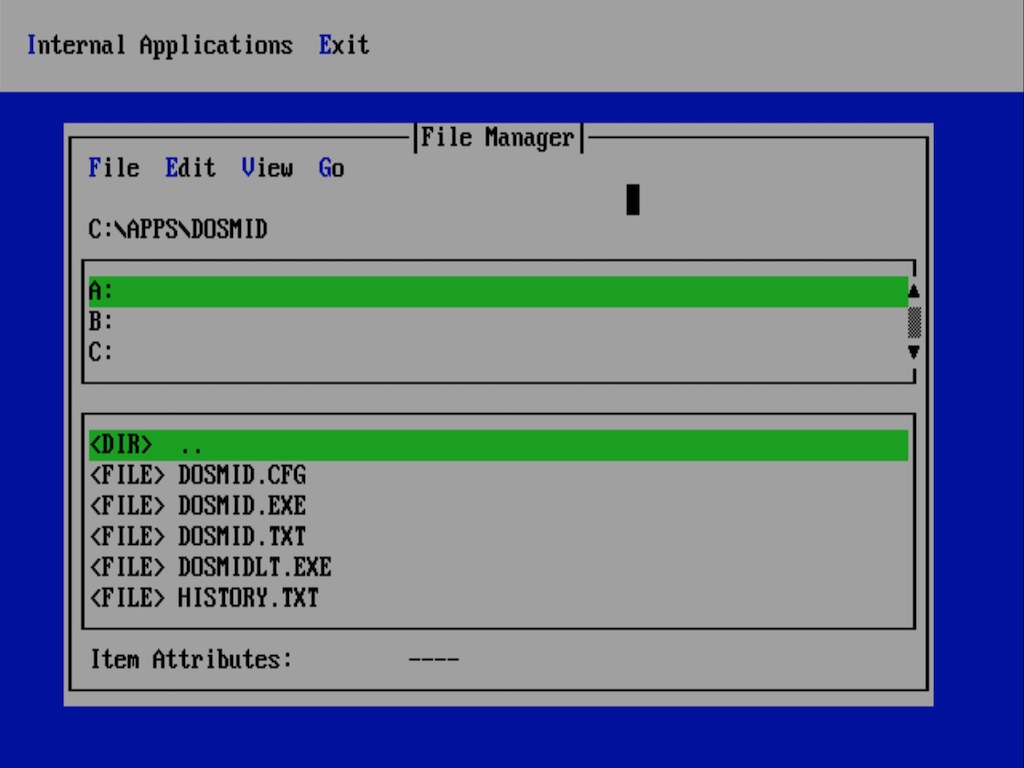Open the Go menu in File Manager
The image size is (1024, 768).
[331, 169]
